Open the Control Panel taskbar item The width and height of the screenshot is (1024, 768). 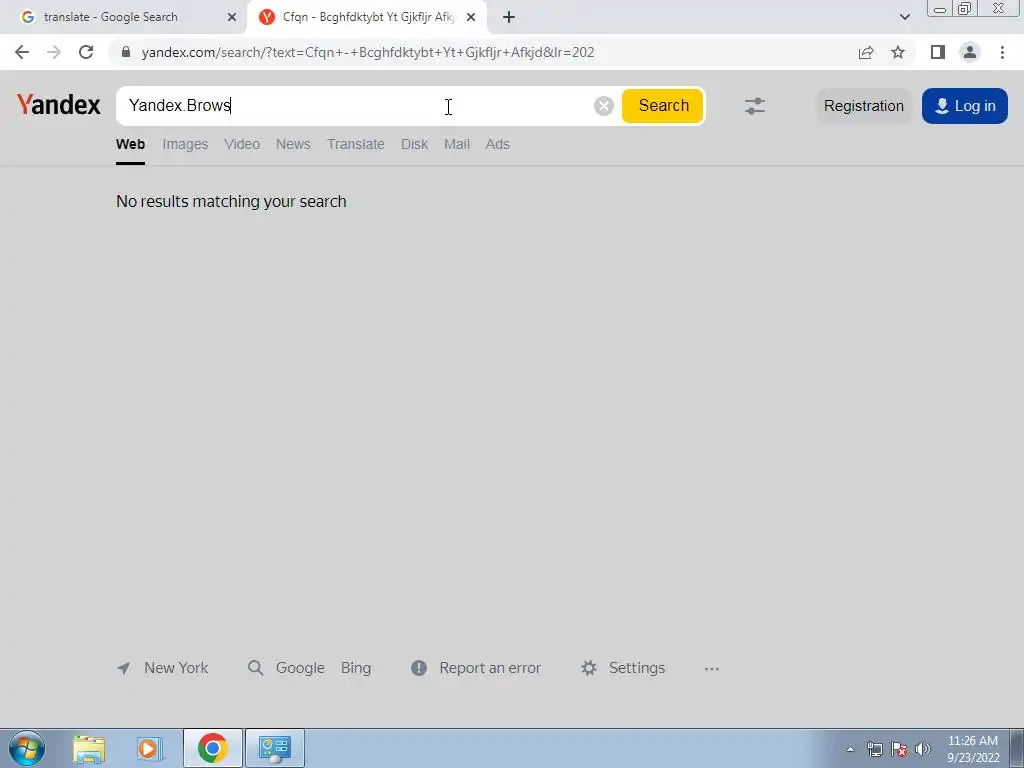(274, 748)
